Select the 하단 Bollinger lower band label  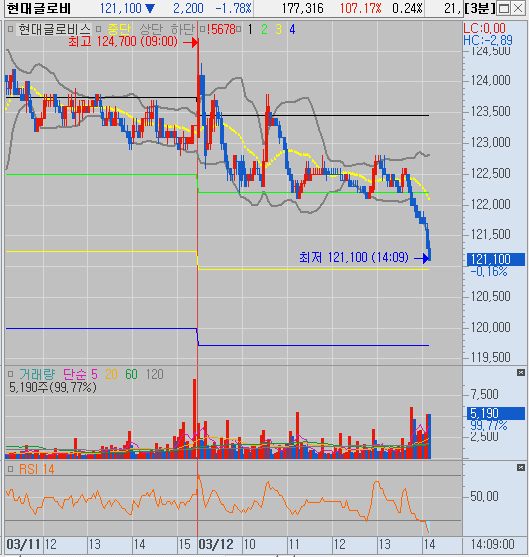click(183, 29)
